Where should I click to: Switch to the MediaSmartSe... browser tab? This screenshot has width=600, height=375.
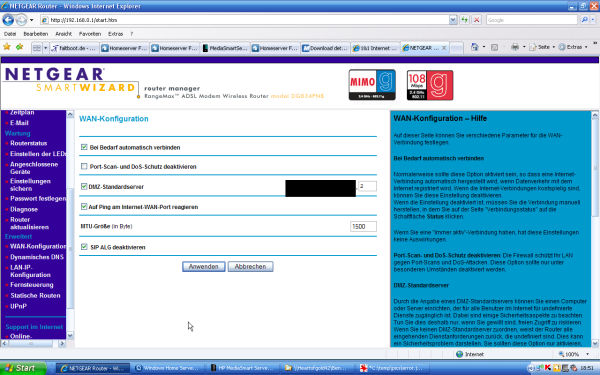coord(225,48)
